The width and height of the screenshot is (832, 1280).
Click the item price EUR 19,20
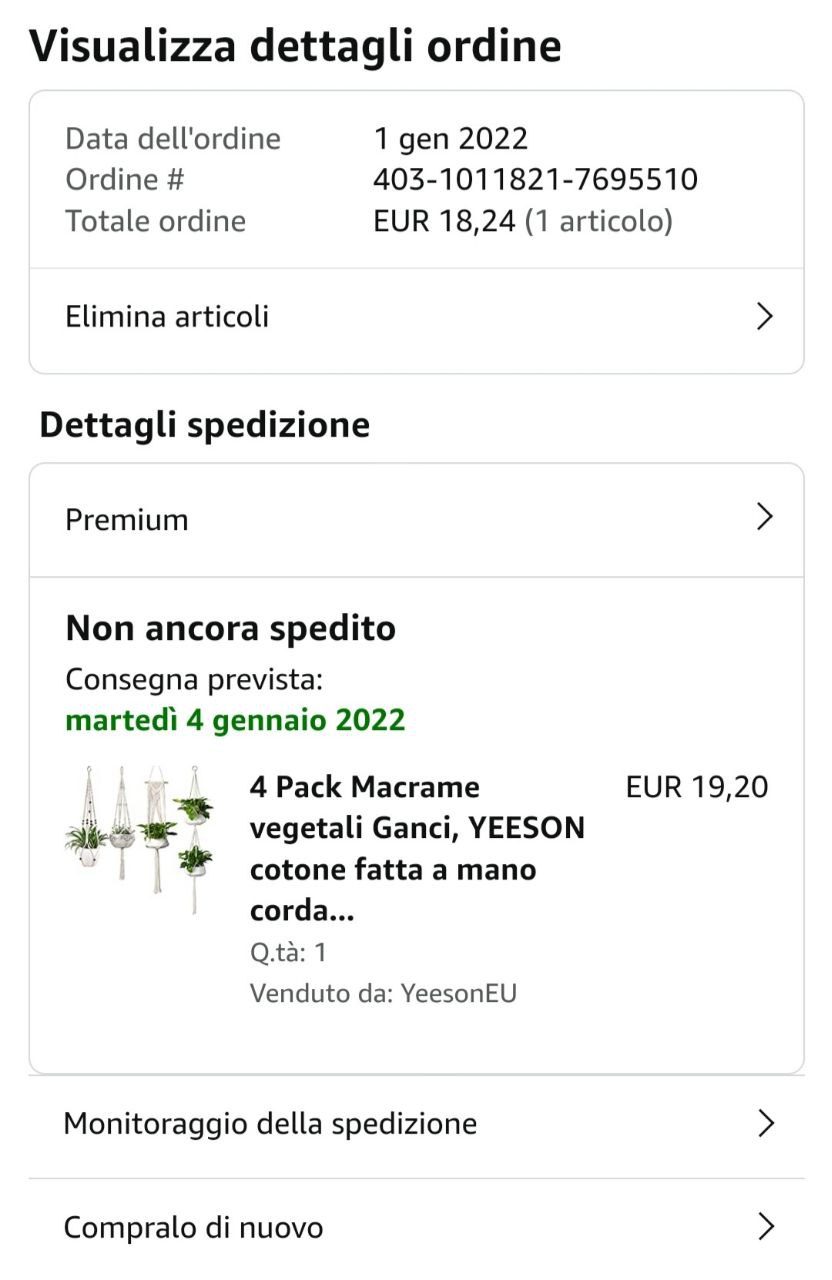point(697,788)
